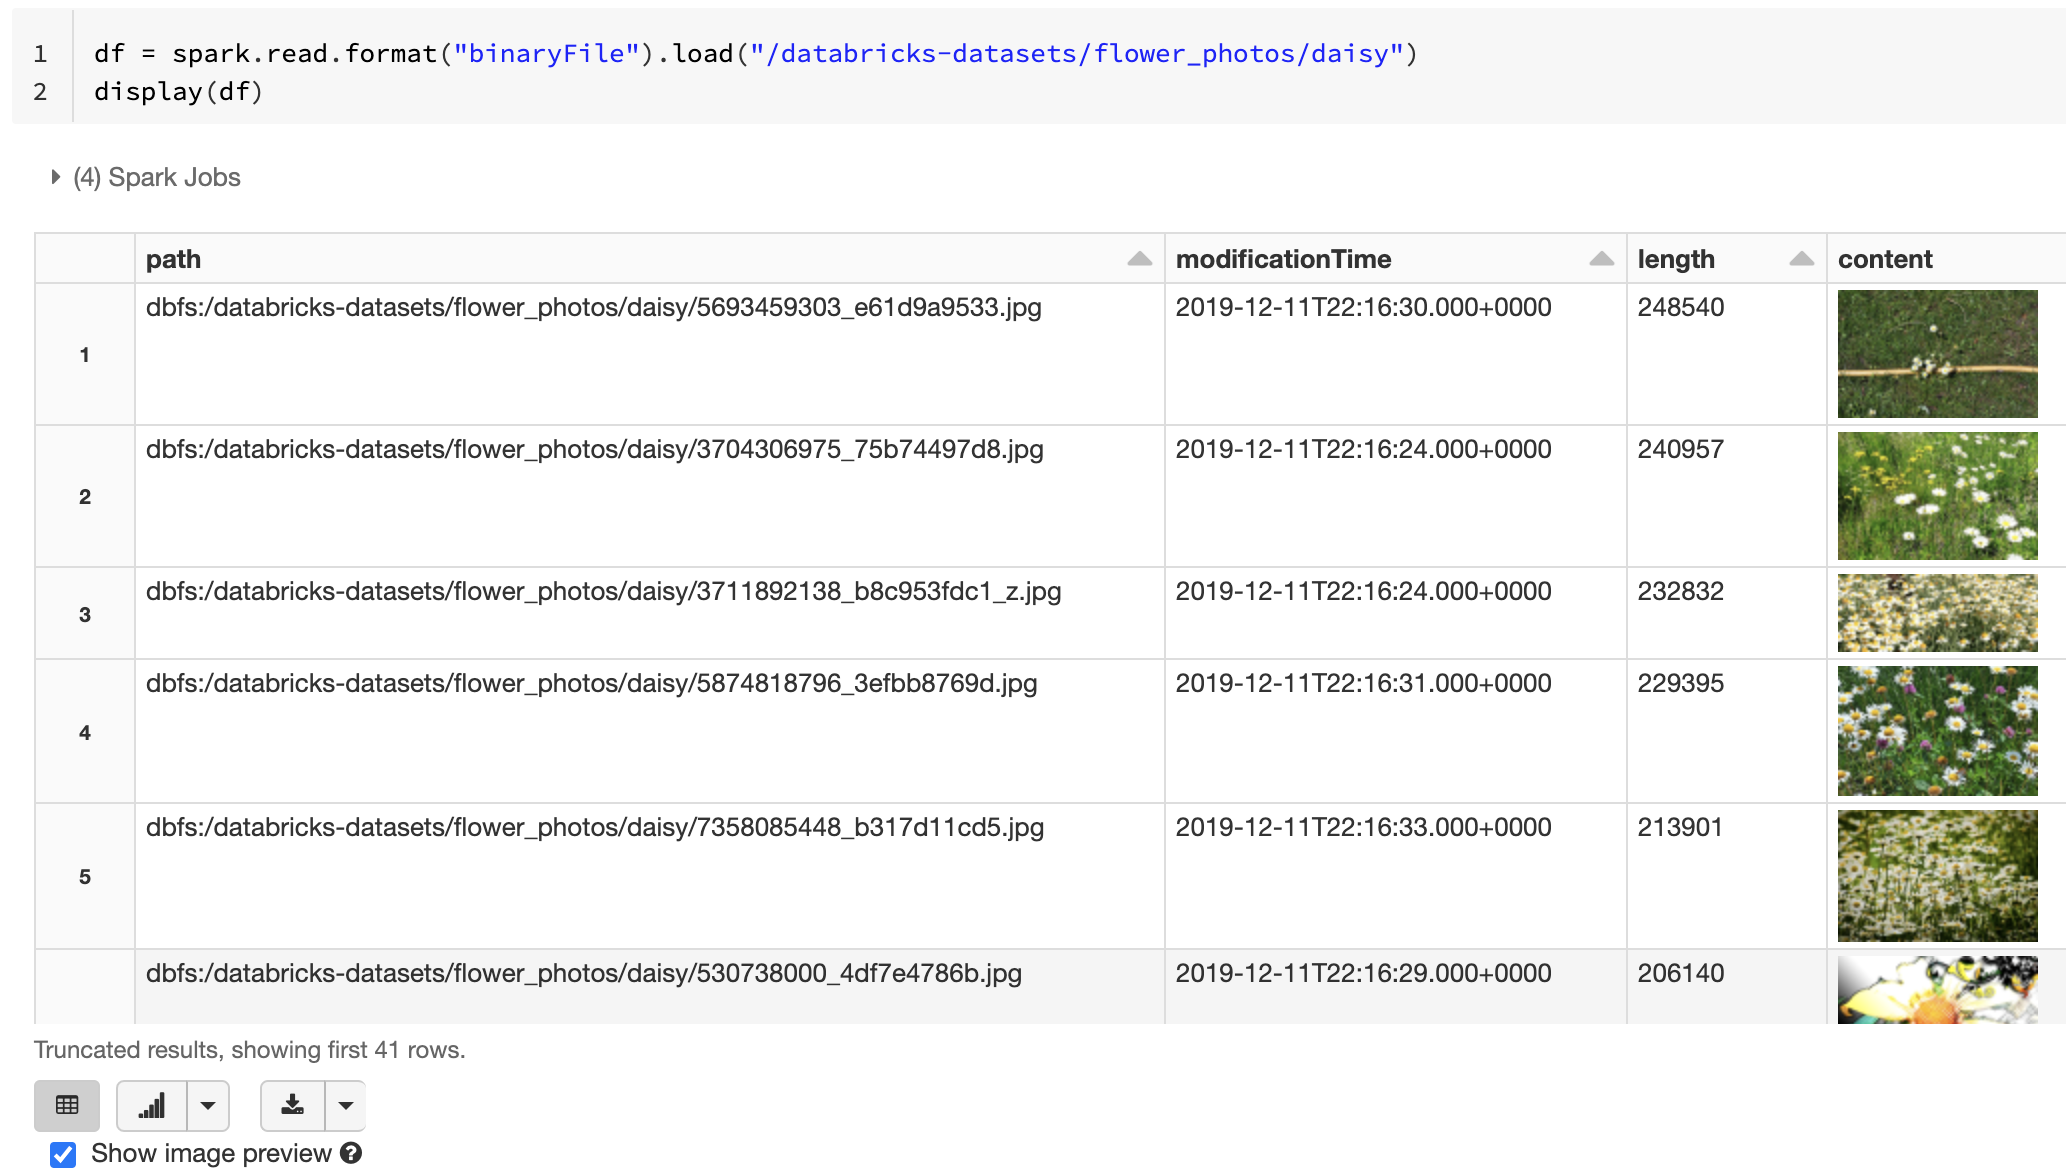Open the daisy thumbnail in row 2
Image resolution: width=2066 pixels, height=1176 pixels.
coord(1937,496)
